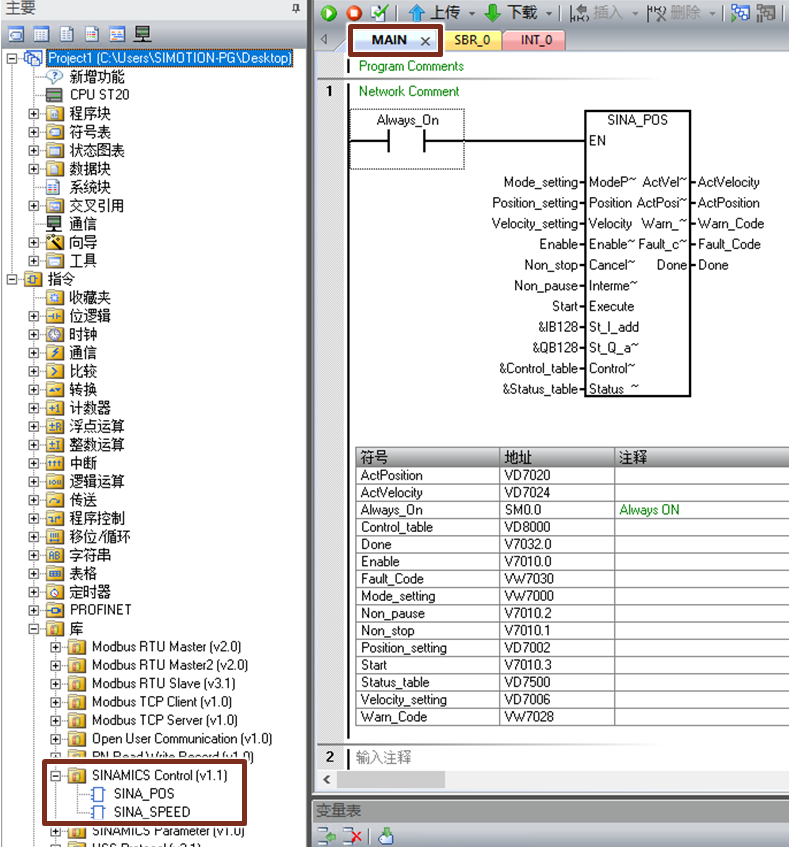799x847 pixels.
Task: Click the compile checkmark icon
Action: click(379, 13)
